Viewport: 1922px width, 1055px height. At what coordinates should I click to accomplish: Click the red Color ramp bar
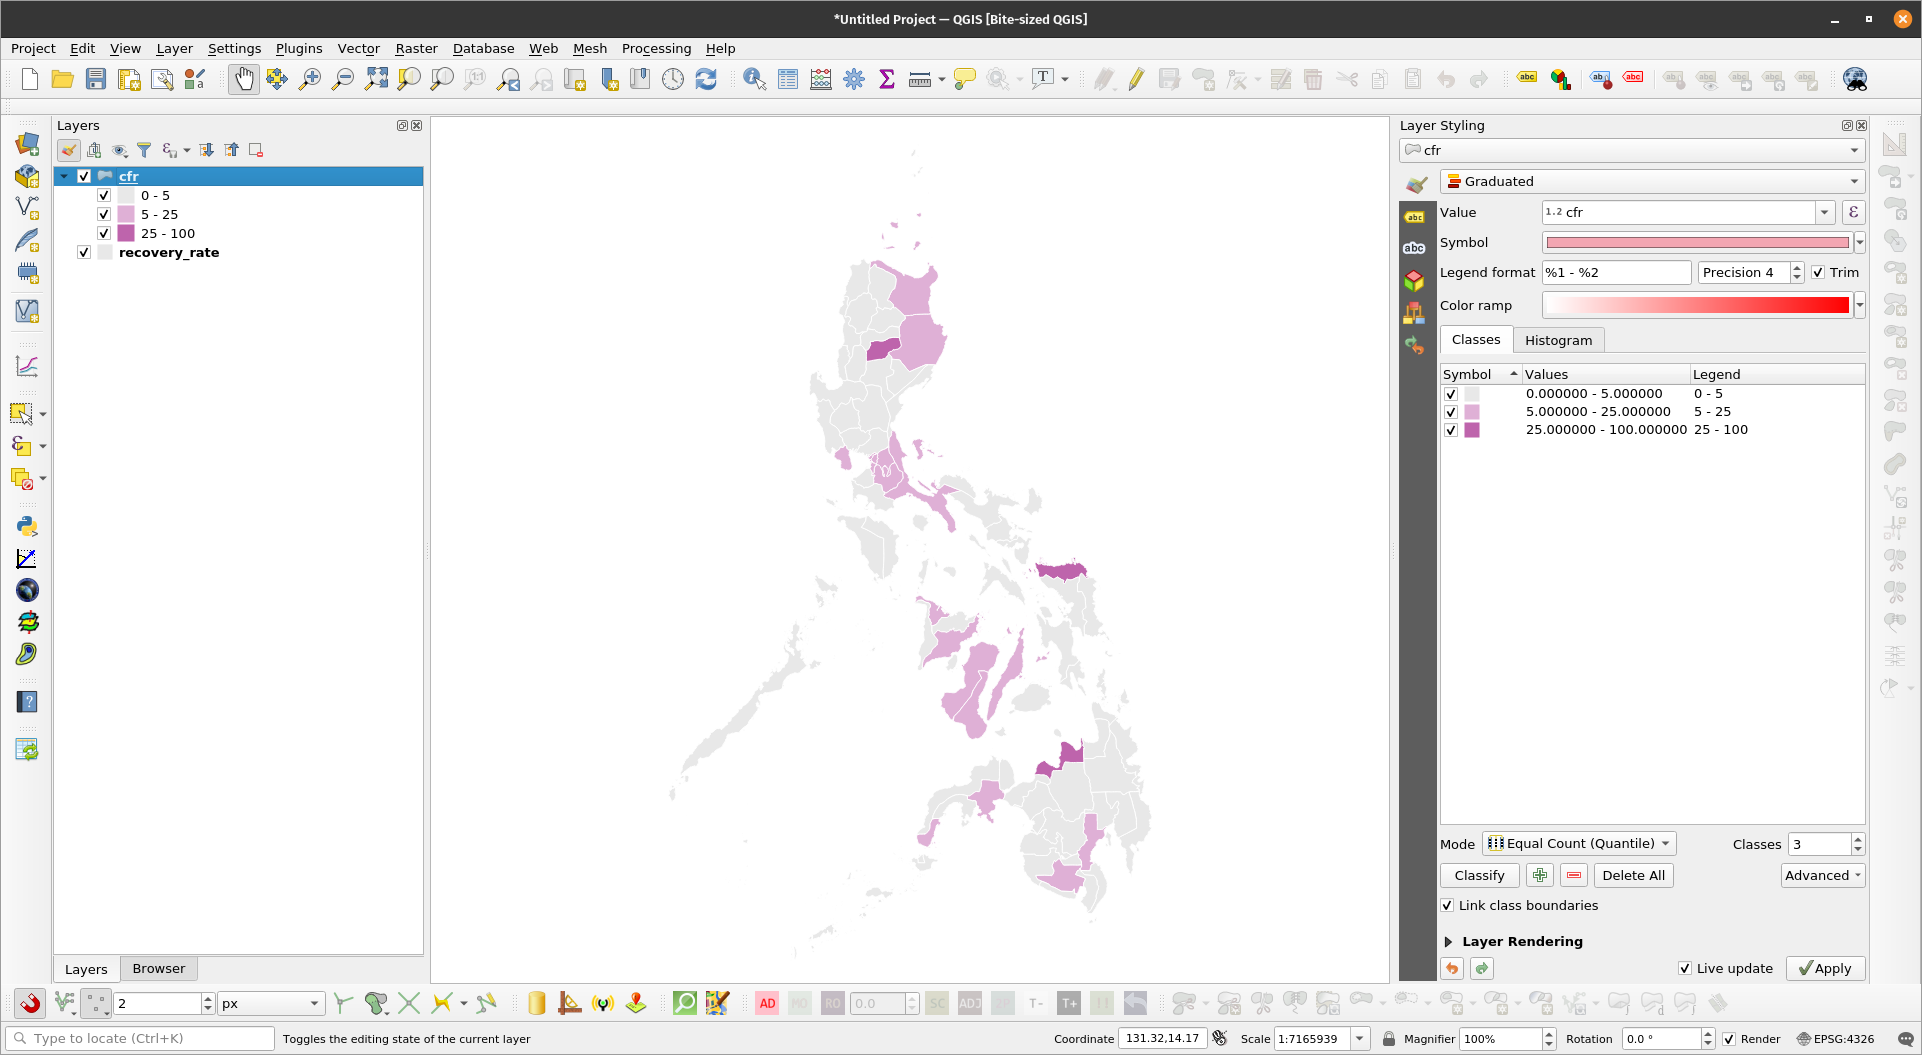tap(1696, 305)
